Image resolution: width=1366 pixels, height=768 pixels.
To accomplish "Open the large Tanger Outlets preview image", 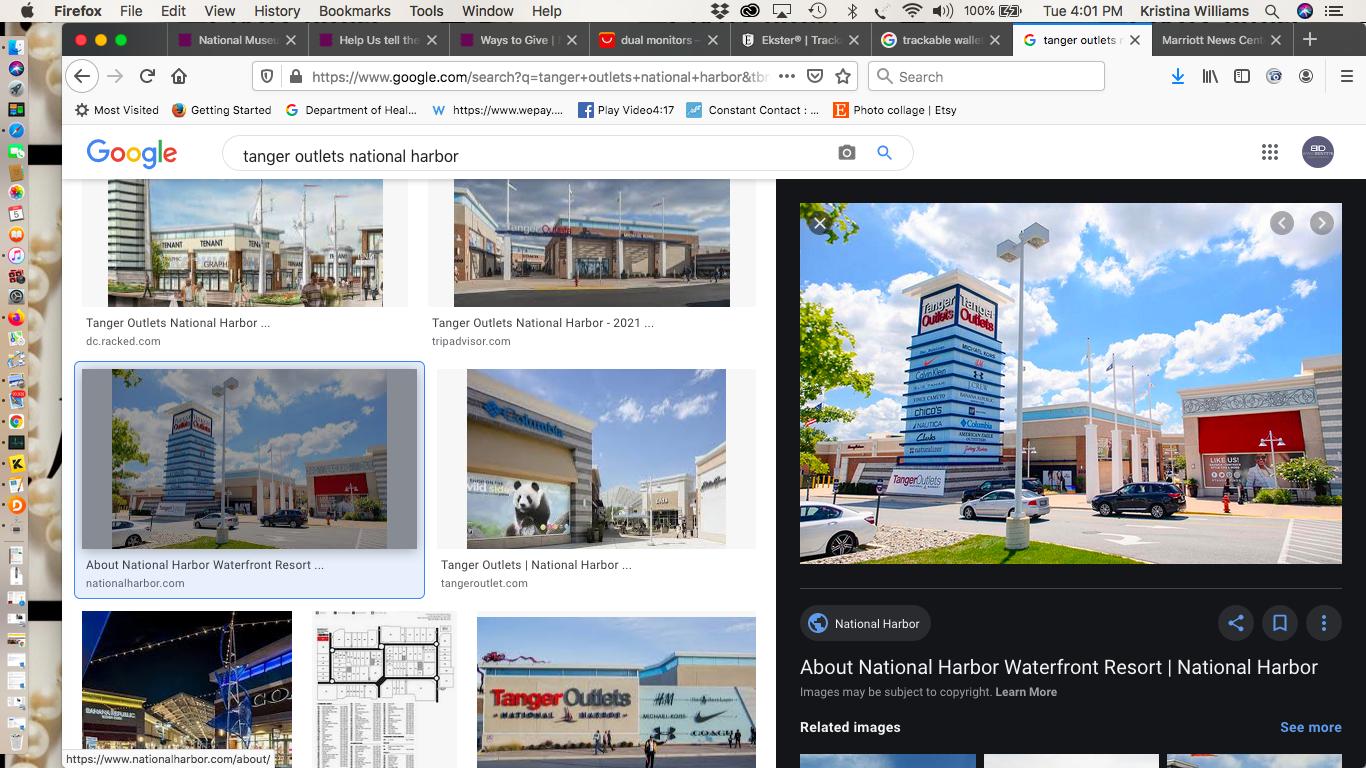I will 1070,383.
